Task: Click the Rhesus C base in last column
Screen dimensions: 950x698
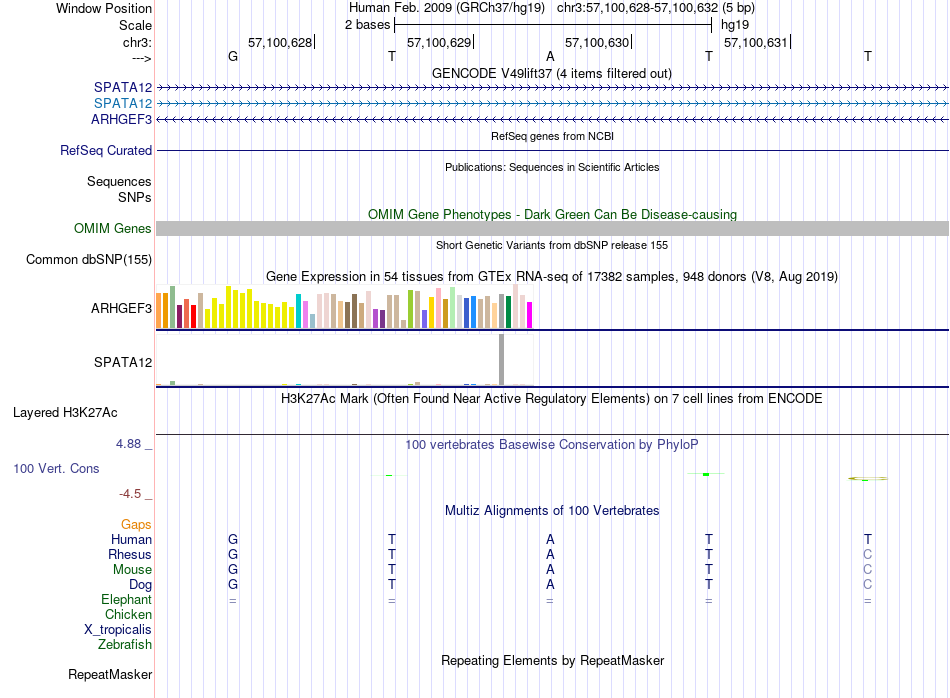Action: (x=868, y=554)
